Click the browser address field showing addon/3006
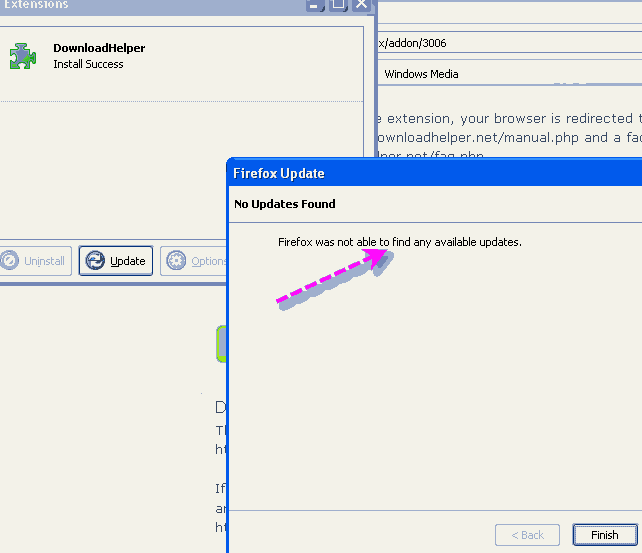 point(510,43)
